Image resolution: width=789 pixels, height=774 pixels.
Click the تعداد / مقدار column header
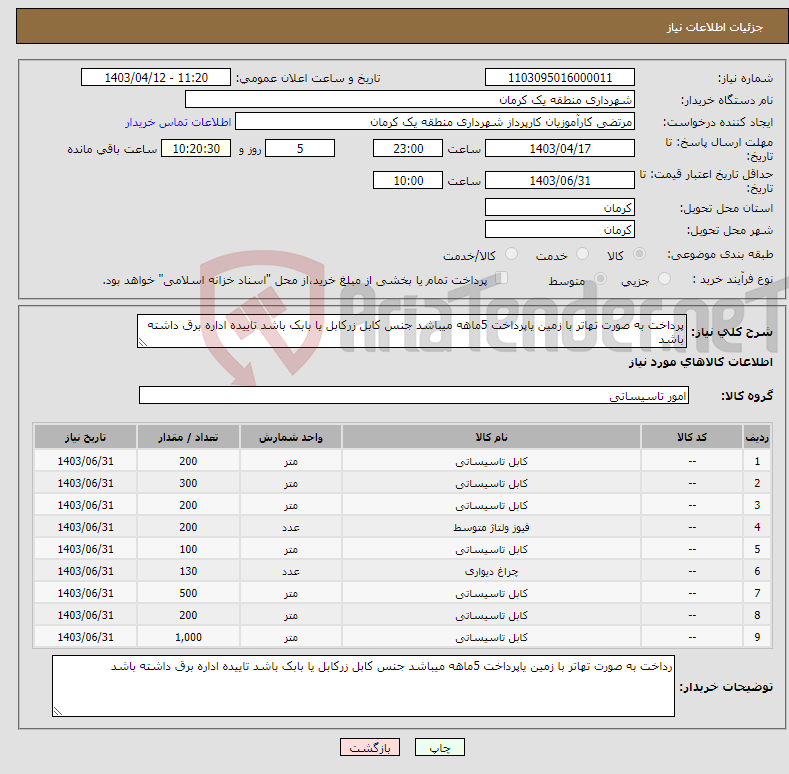(x=188, y=437)
